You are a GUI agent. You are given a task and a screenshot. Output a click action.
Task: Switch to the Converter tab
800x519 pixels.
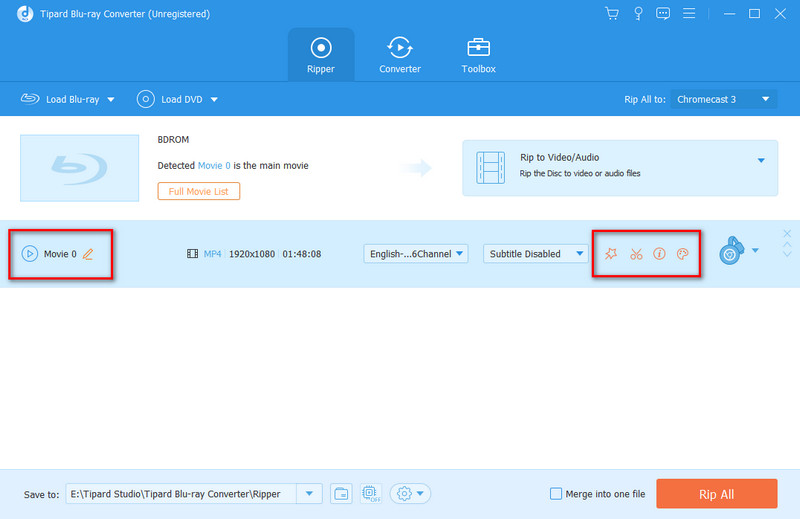pos(399,55)
